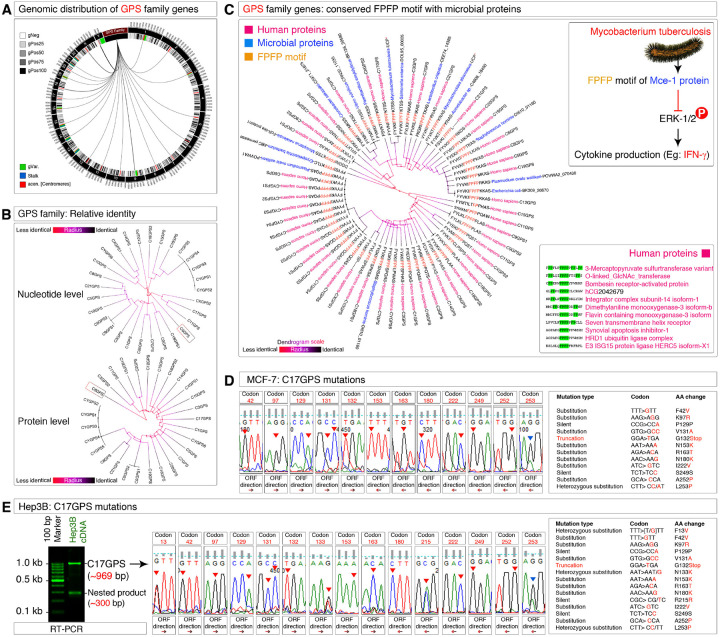Click 'Cytokine production (Eg: IFN-γ)' text
Viewport: 720px width, 637px height.
(x=641, y=155)
